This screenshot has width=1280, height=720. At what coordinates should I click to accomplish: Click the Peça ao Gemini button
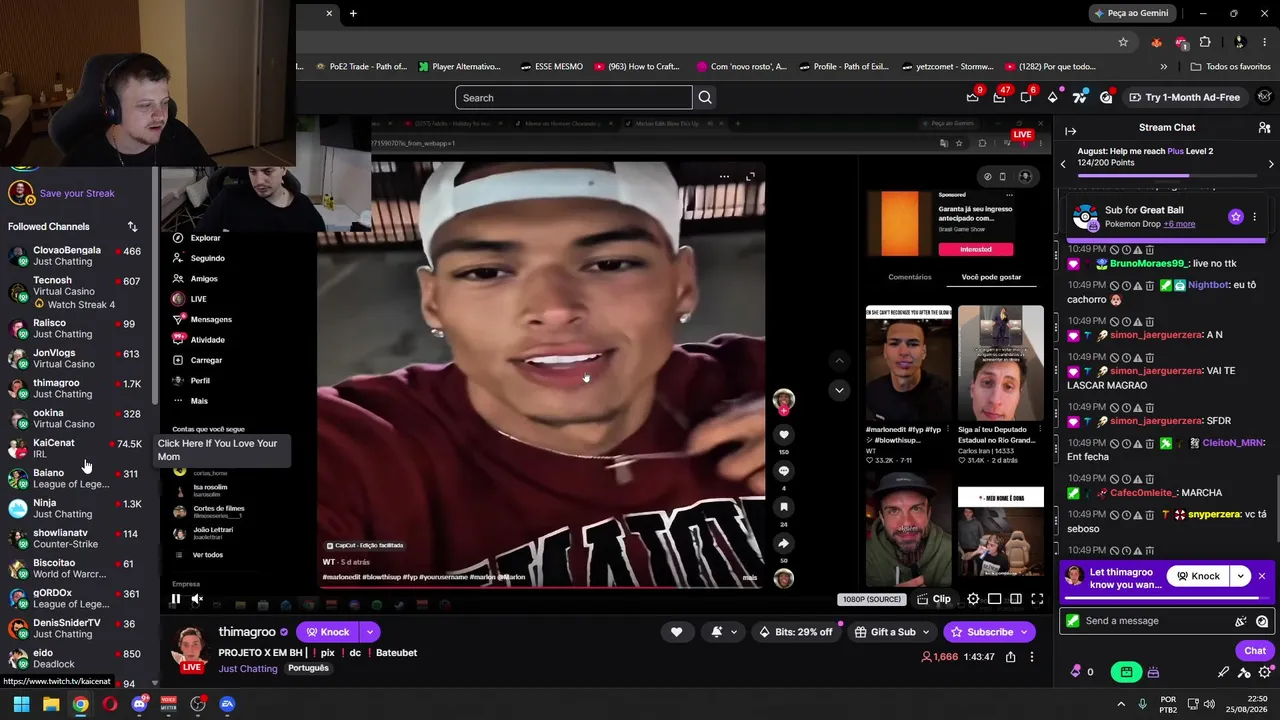click(x=1132, y=13)
